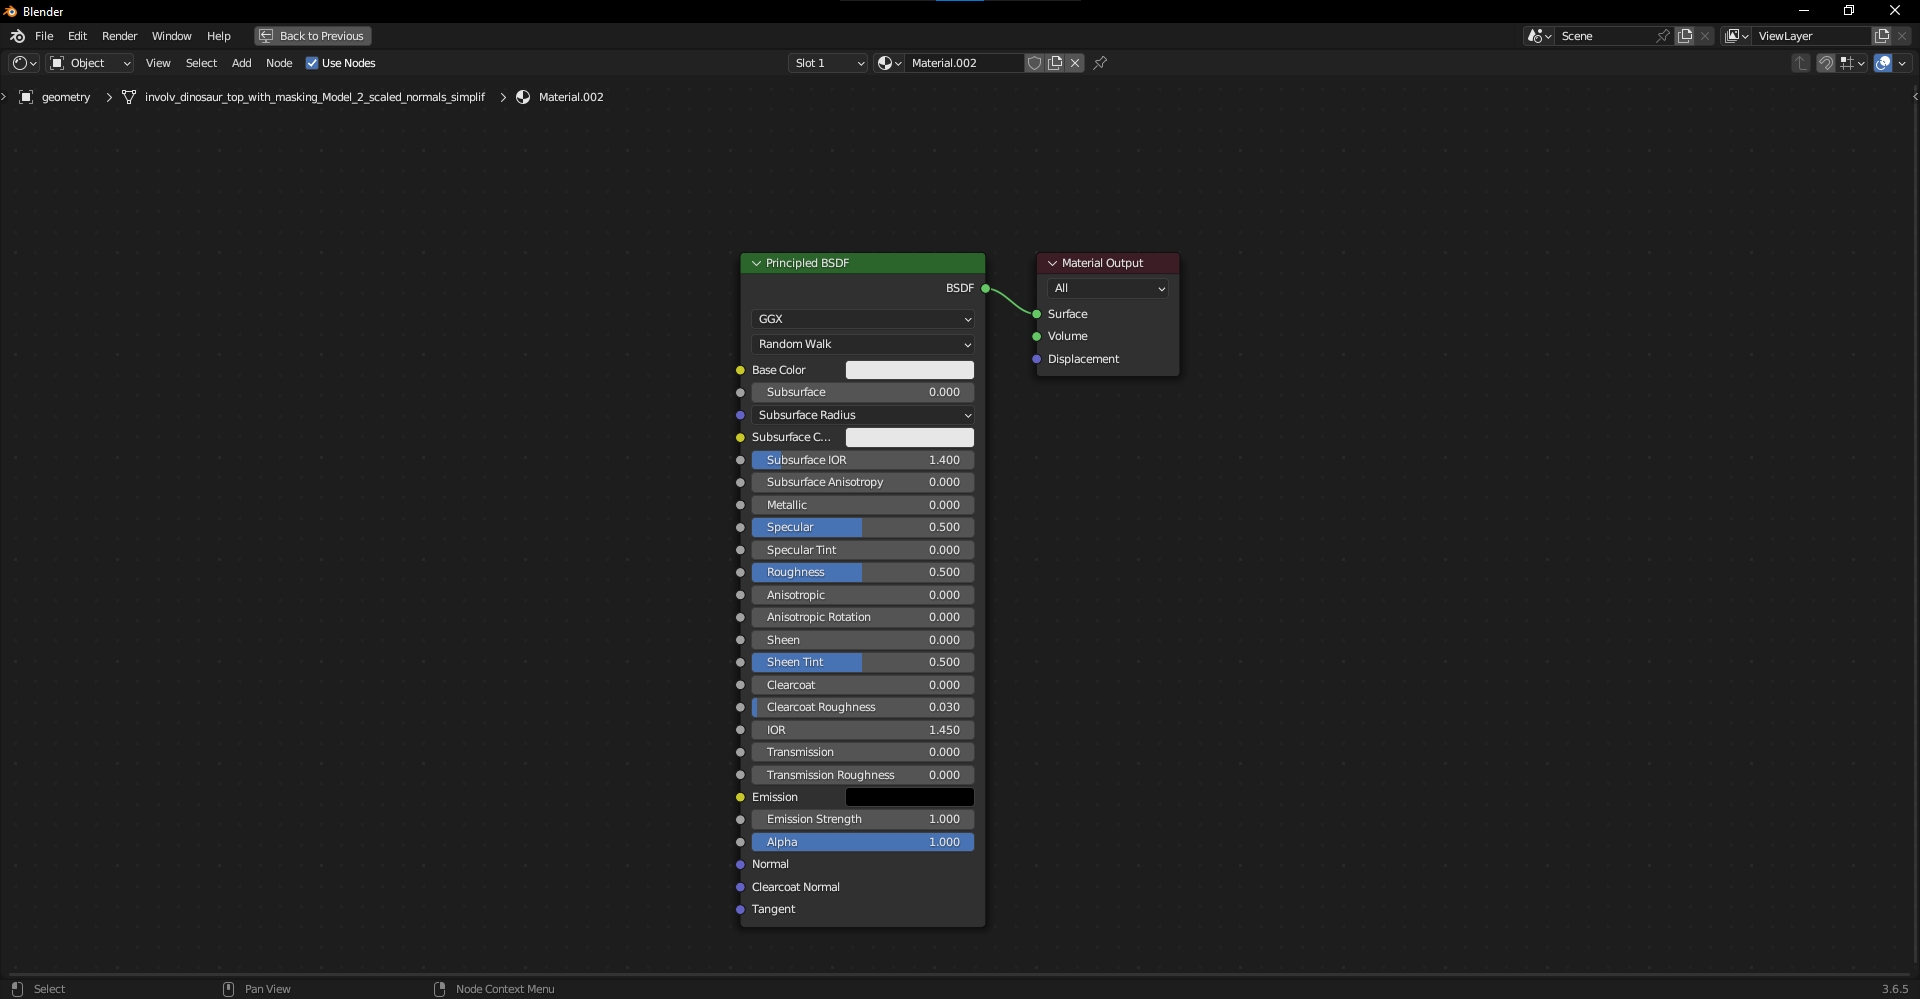The height and width of the screenshot is (999, 1920).
Task: Open the editor type selector icon
Action: point(24,63)
